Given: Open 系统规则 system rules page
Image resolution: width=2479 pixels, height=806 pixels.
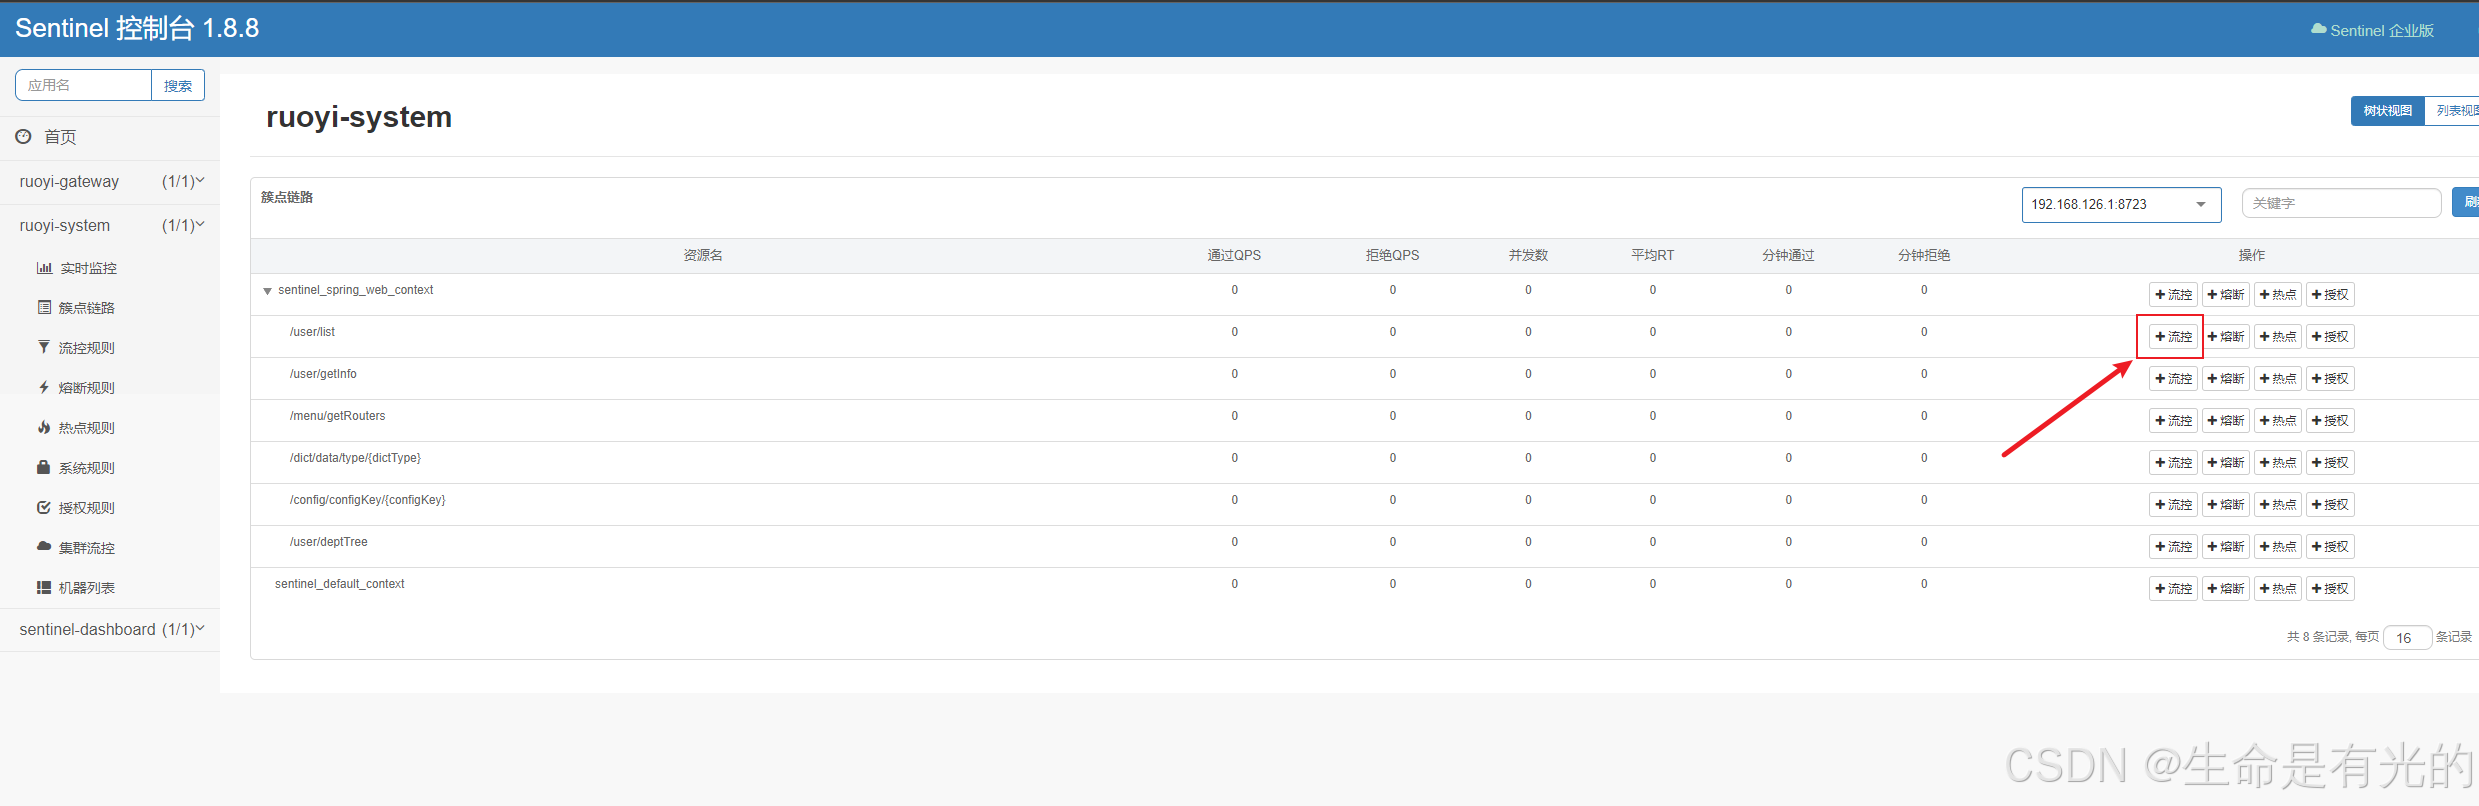Looking at the screenshot, I should coord(86,468).
